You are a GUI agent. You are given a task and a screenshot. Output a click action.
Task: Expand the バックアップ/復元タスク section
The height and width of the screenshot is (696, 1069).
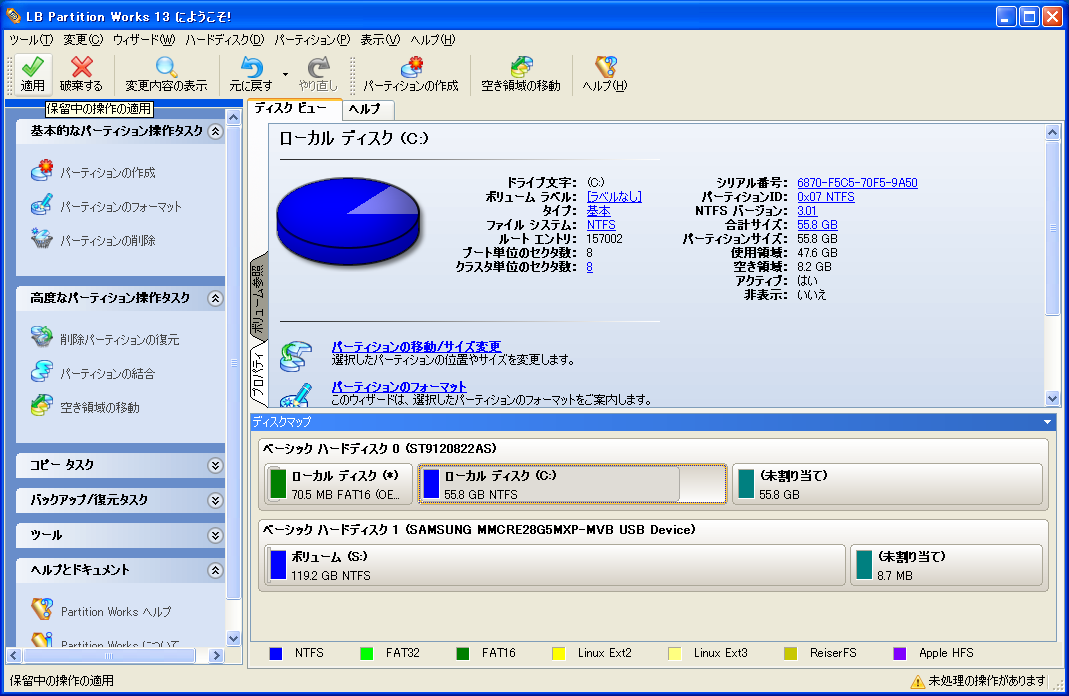(x=215, y=500)
